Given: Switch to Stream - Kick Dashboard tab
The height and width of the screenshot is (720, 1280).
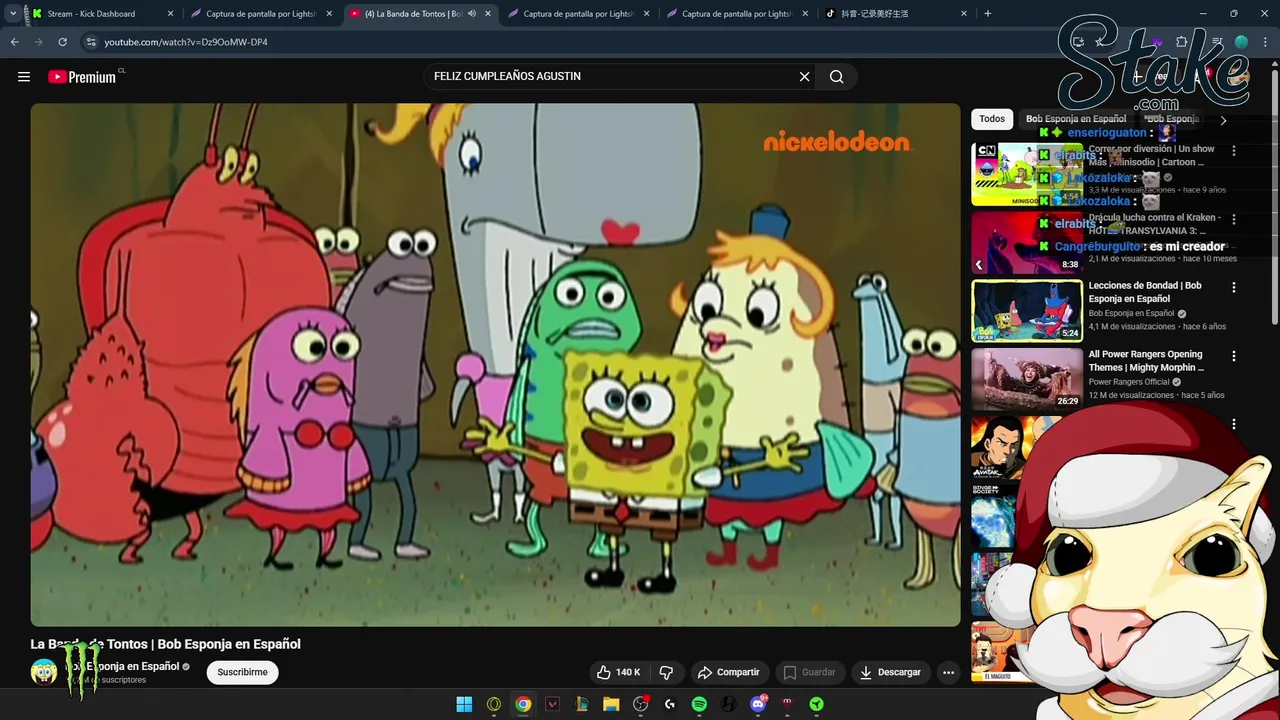Looking at the screenshot, I should pyautogui.click(x=102, y=14).
